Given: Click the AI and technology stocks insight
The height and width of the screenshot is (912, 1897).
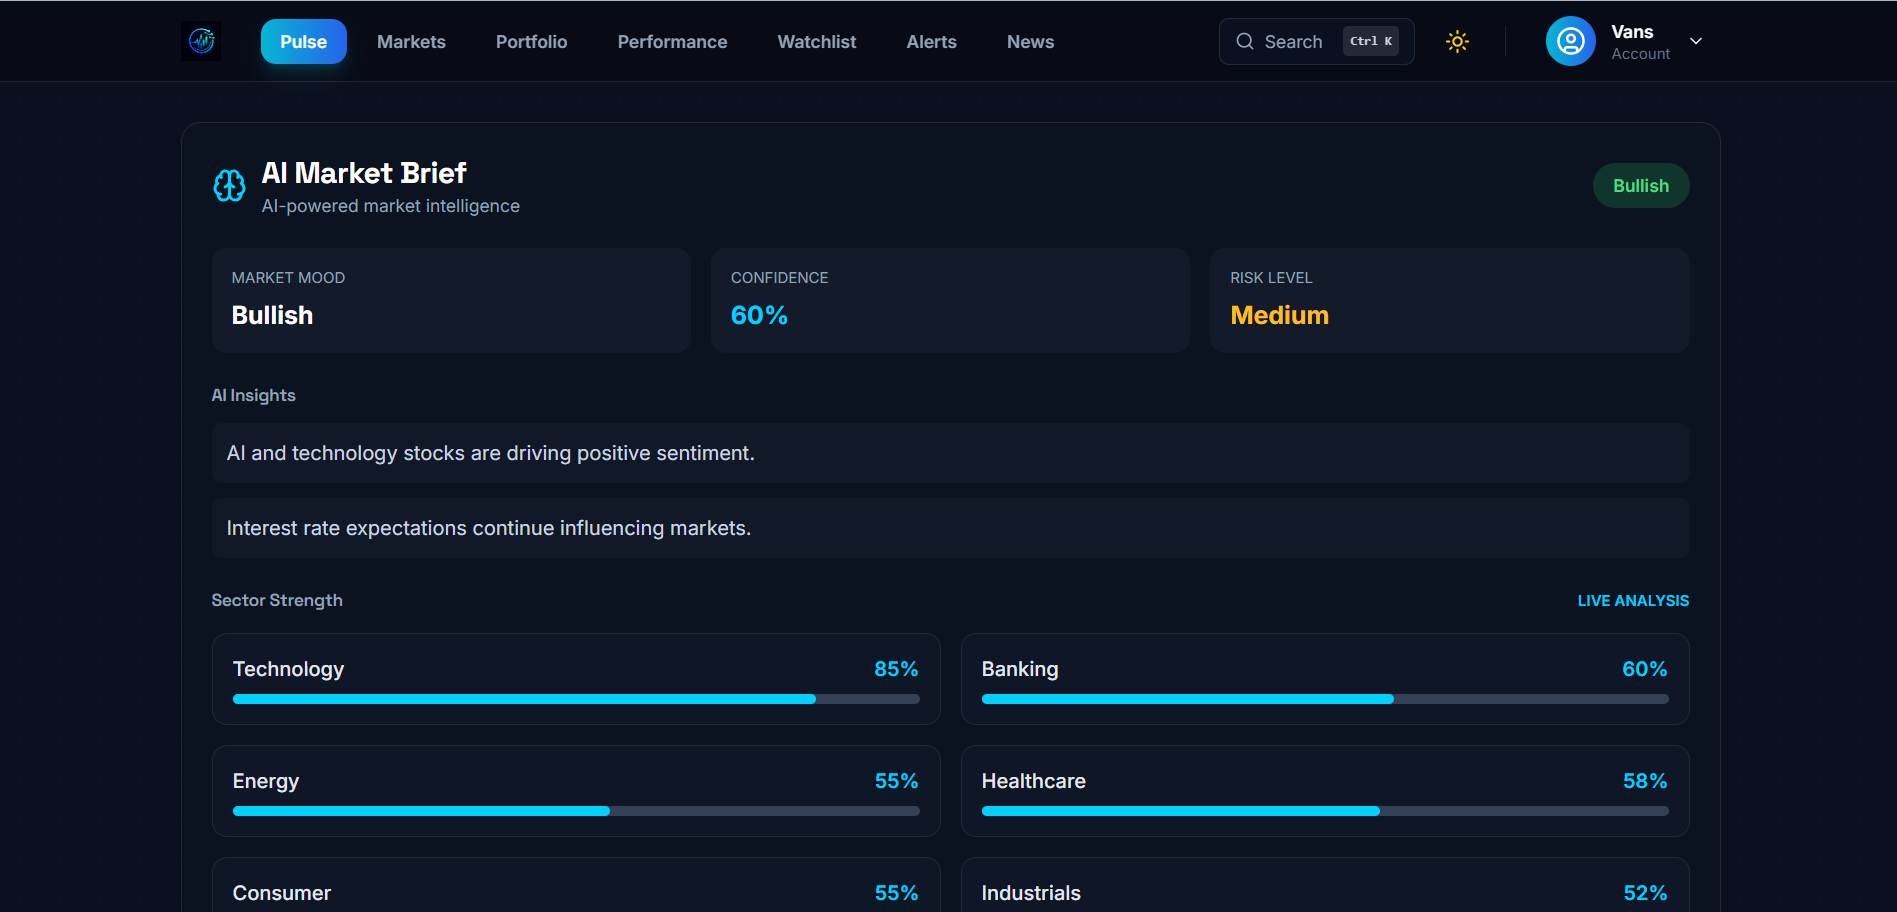Looking at the screenshot, I should click(x=950, y=453).
